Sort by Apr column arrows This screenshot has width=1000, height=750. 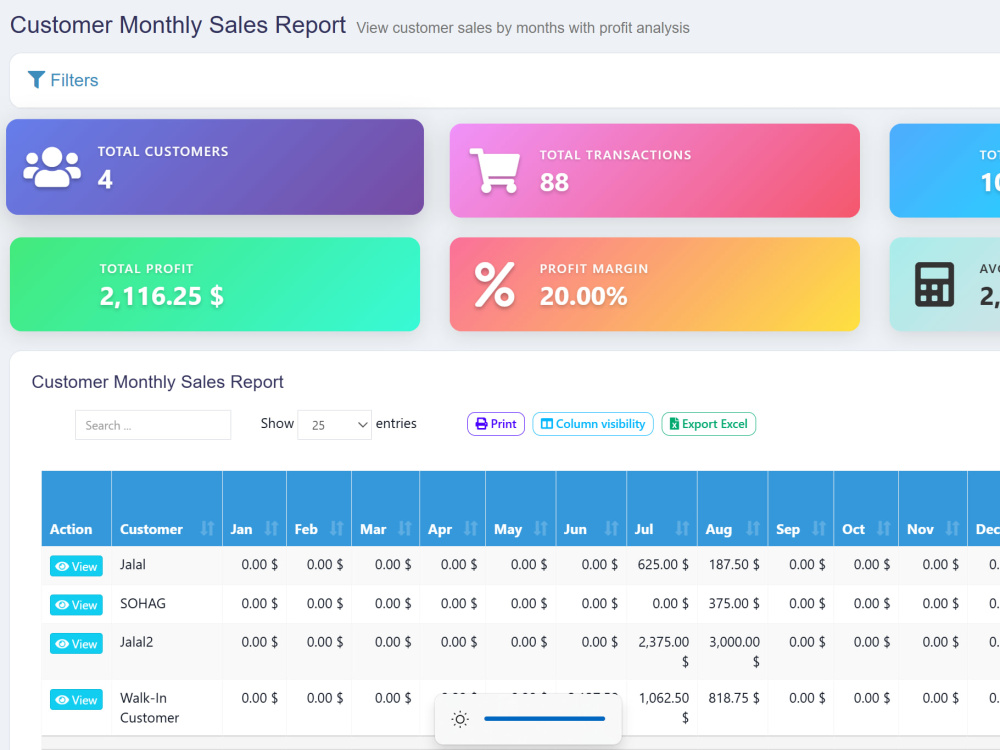click(x=470, y=529)
